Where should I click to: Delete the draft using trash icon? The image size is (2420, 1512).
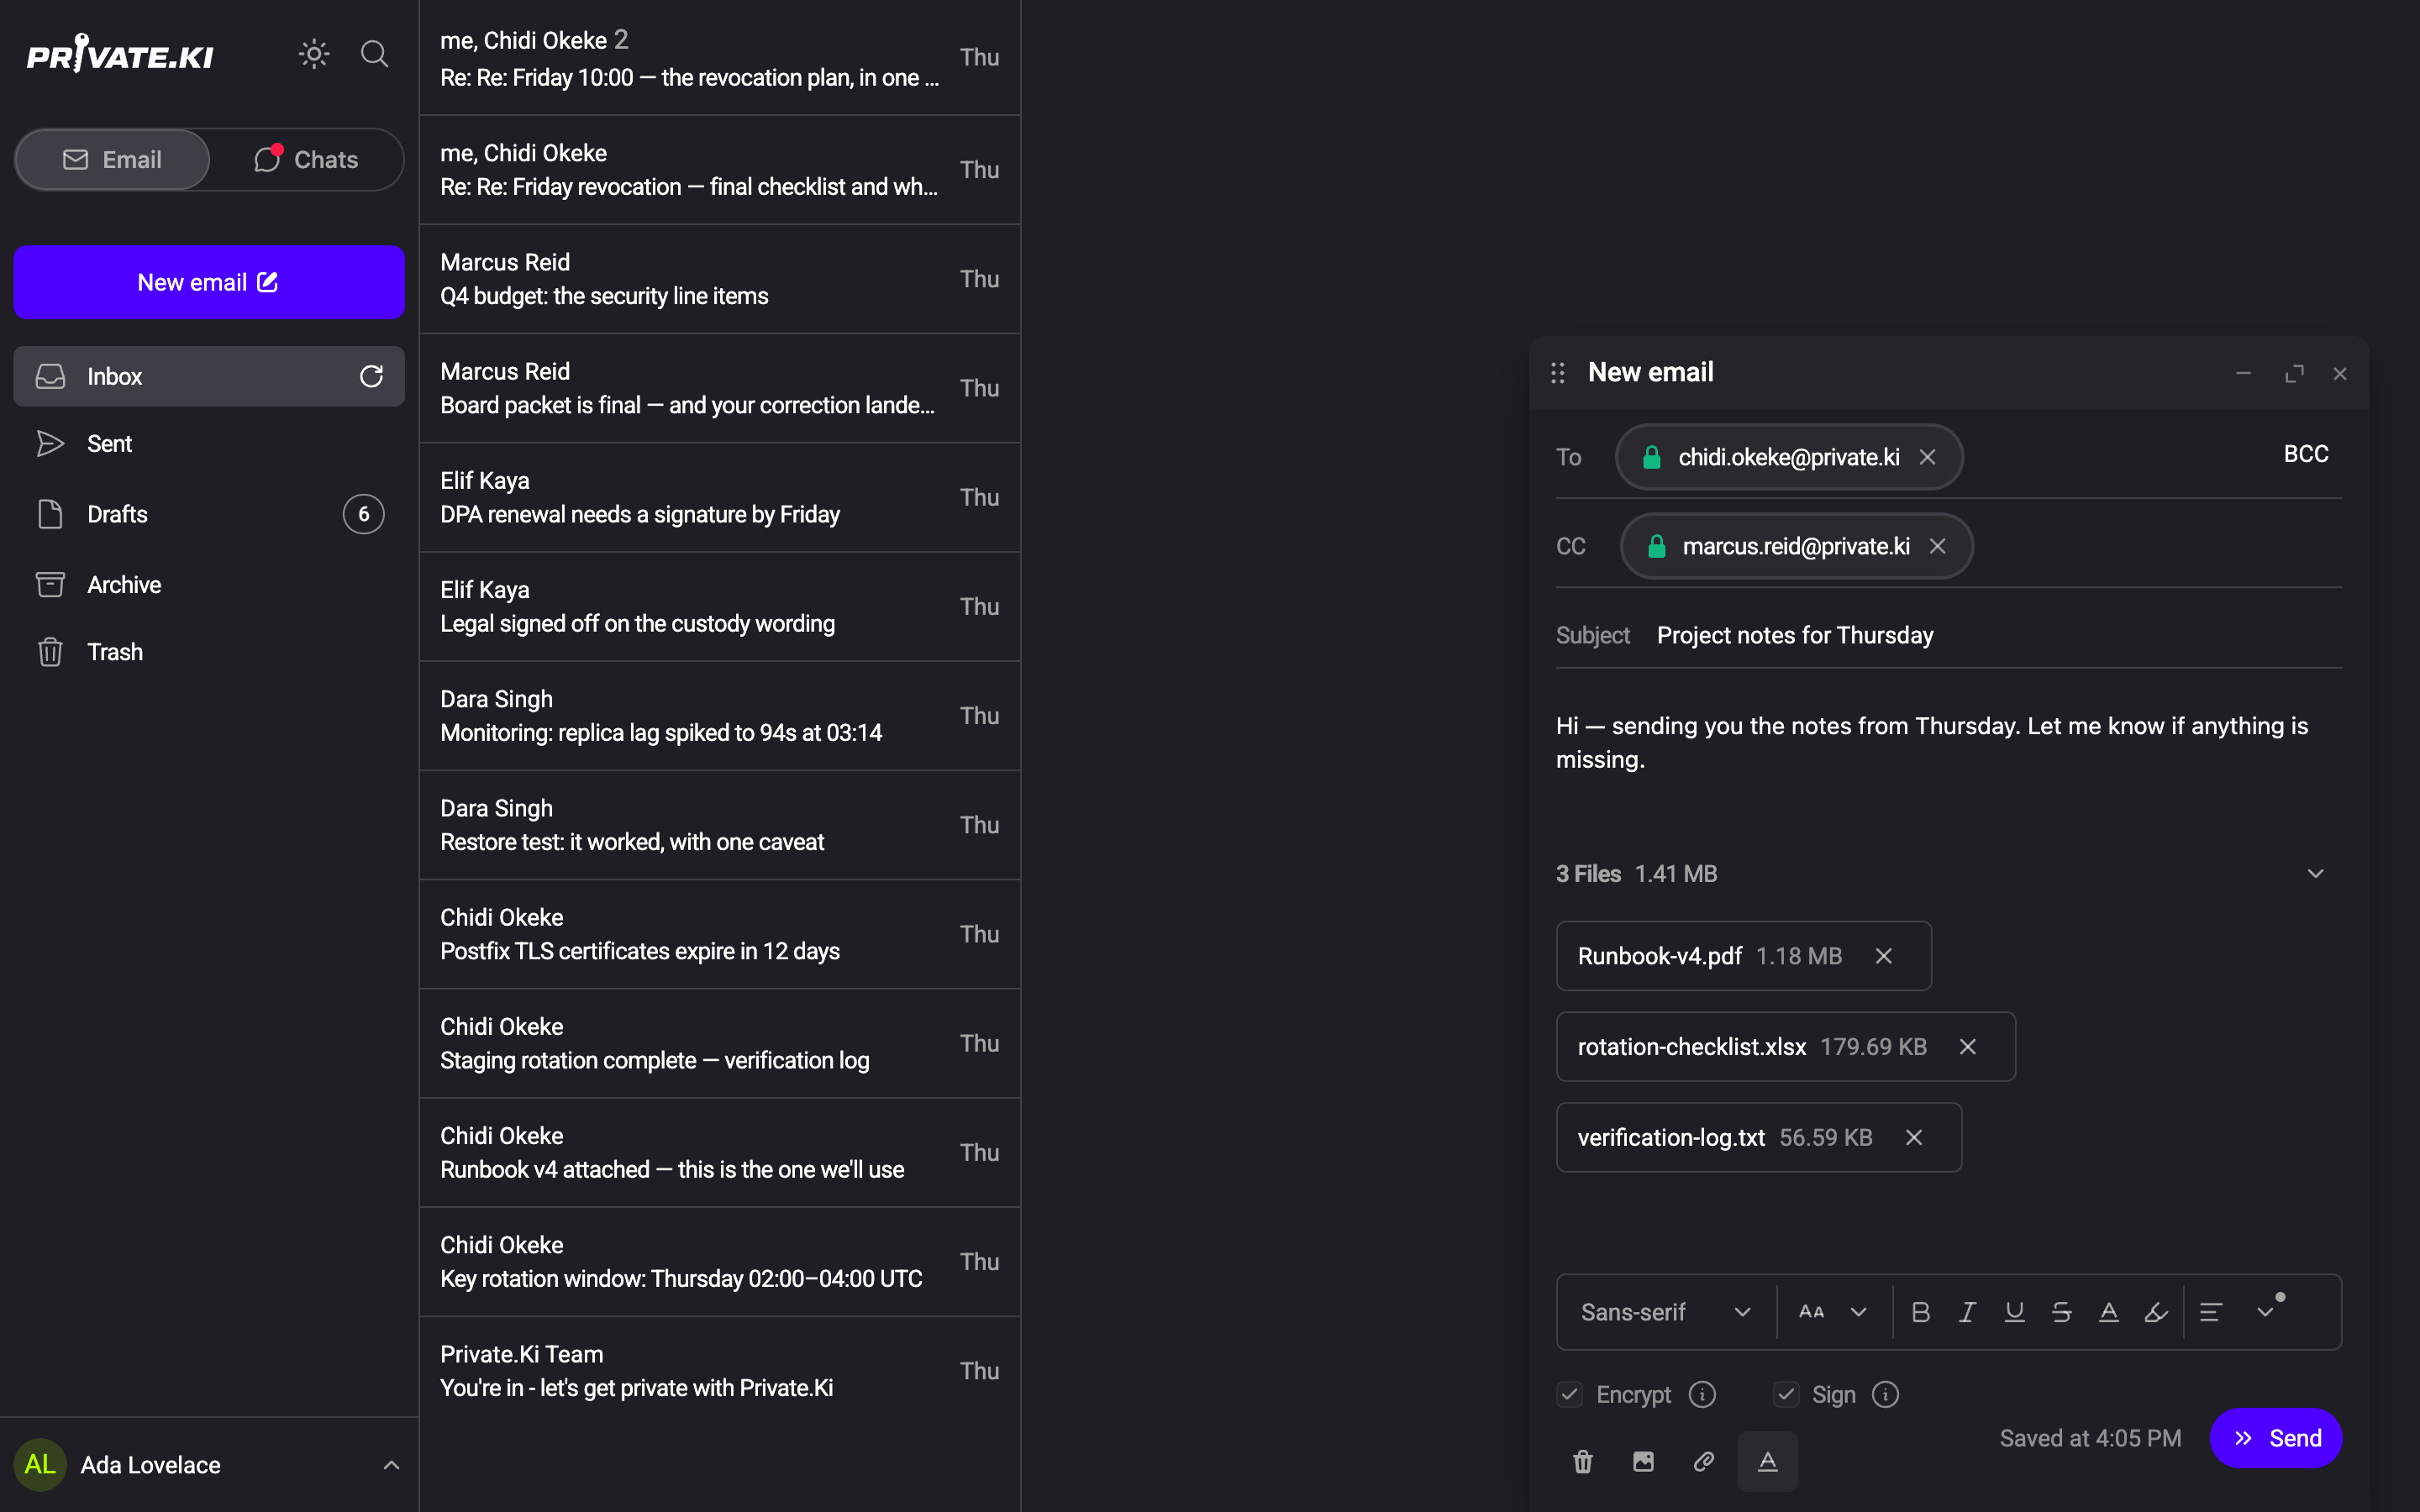tap(1583, 1462)
